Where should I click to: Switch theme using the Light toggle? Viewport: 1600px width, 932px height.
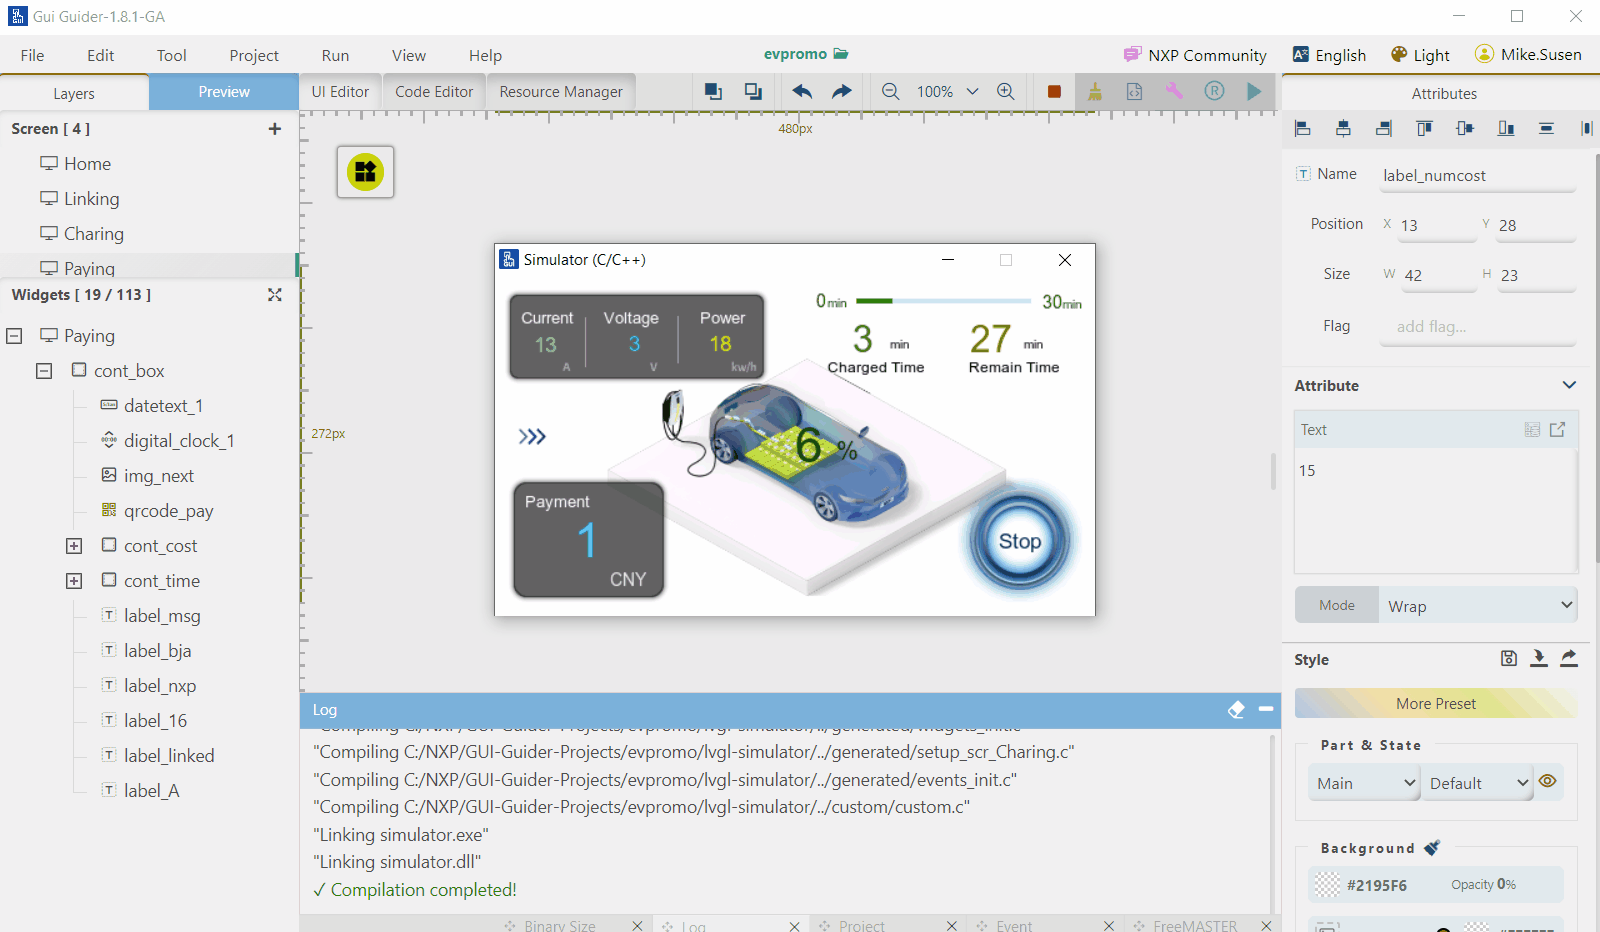tap(1419, 54)
